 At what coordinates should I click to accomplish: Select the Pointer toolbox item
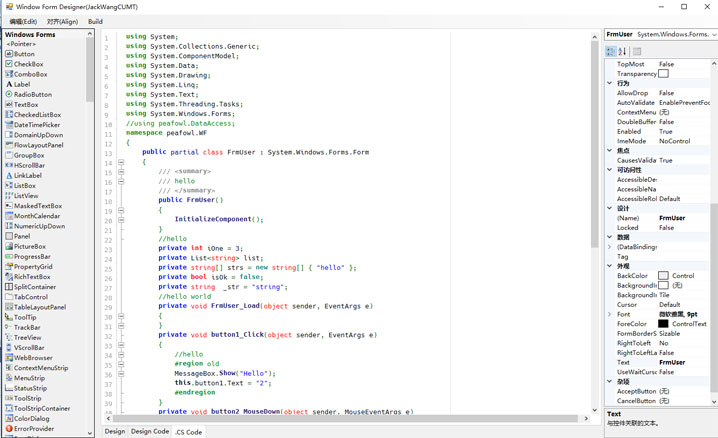(21, 44)
